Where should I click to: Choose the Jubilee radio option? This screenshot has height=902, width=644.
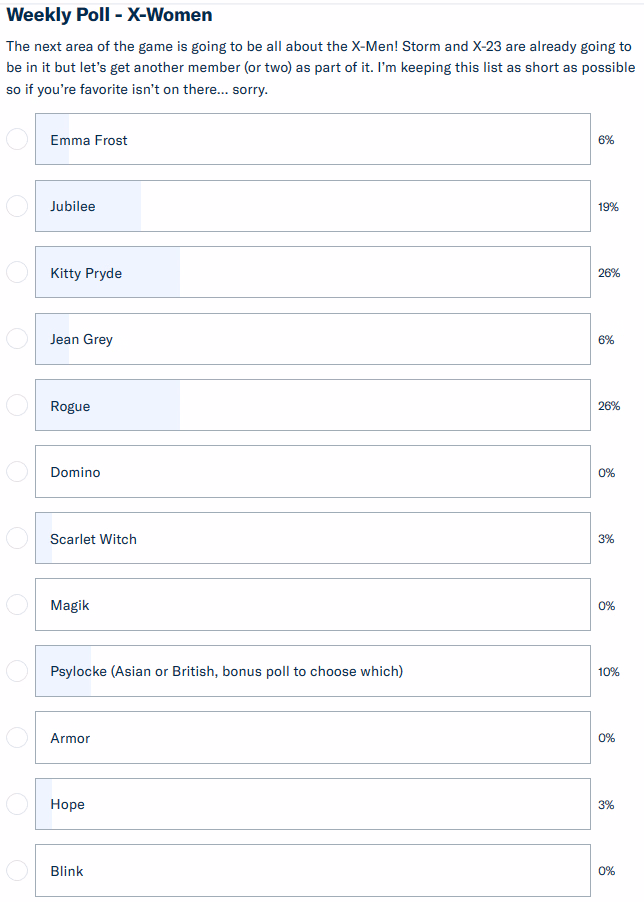tap(17, 206)
